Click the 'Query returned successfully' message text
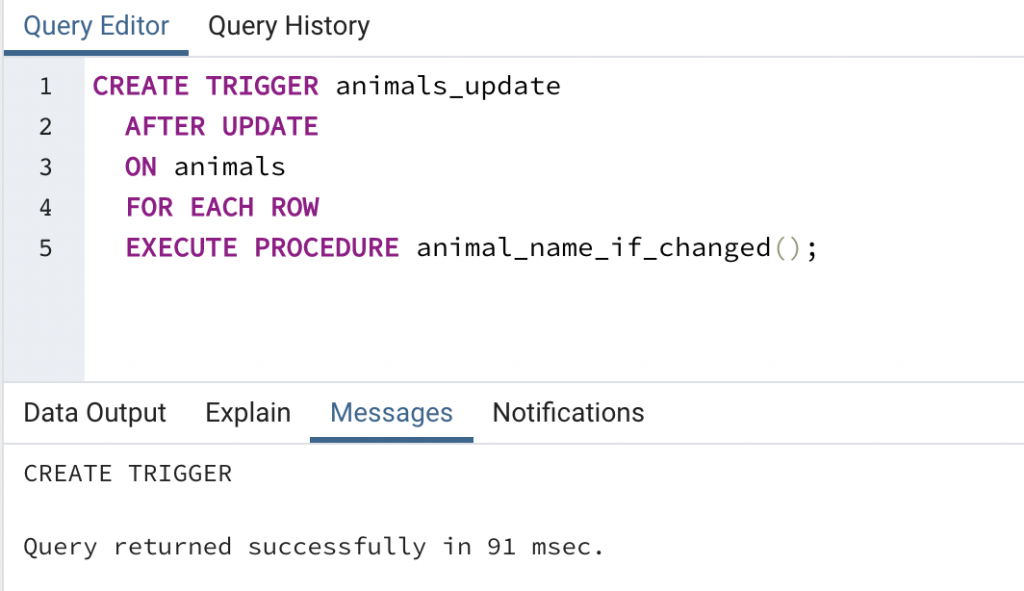 [x=313, y=547]
